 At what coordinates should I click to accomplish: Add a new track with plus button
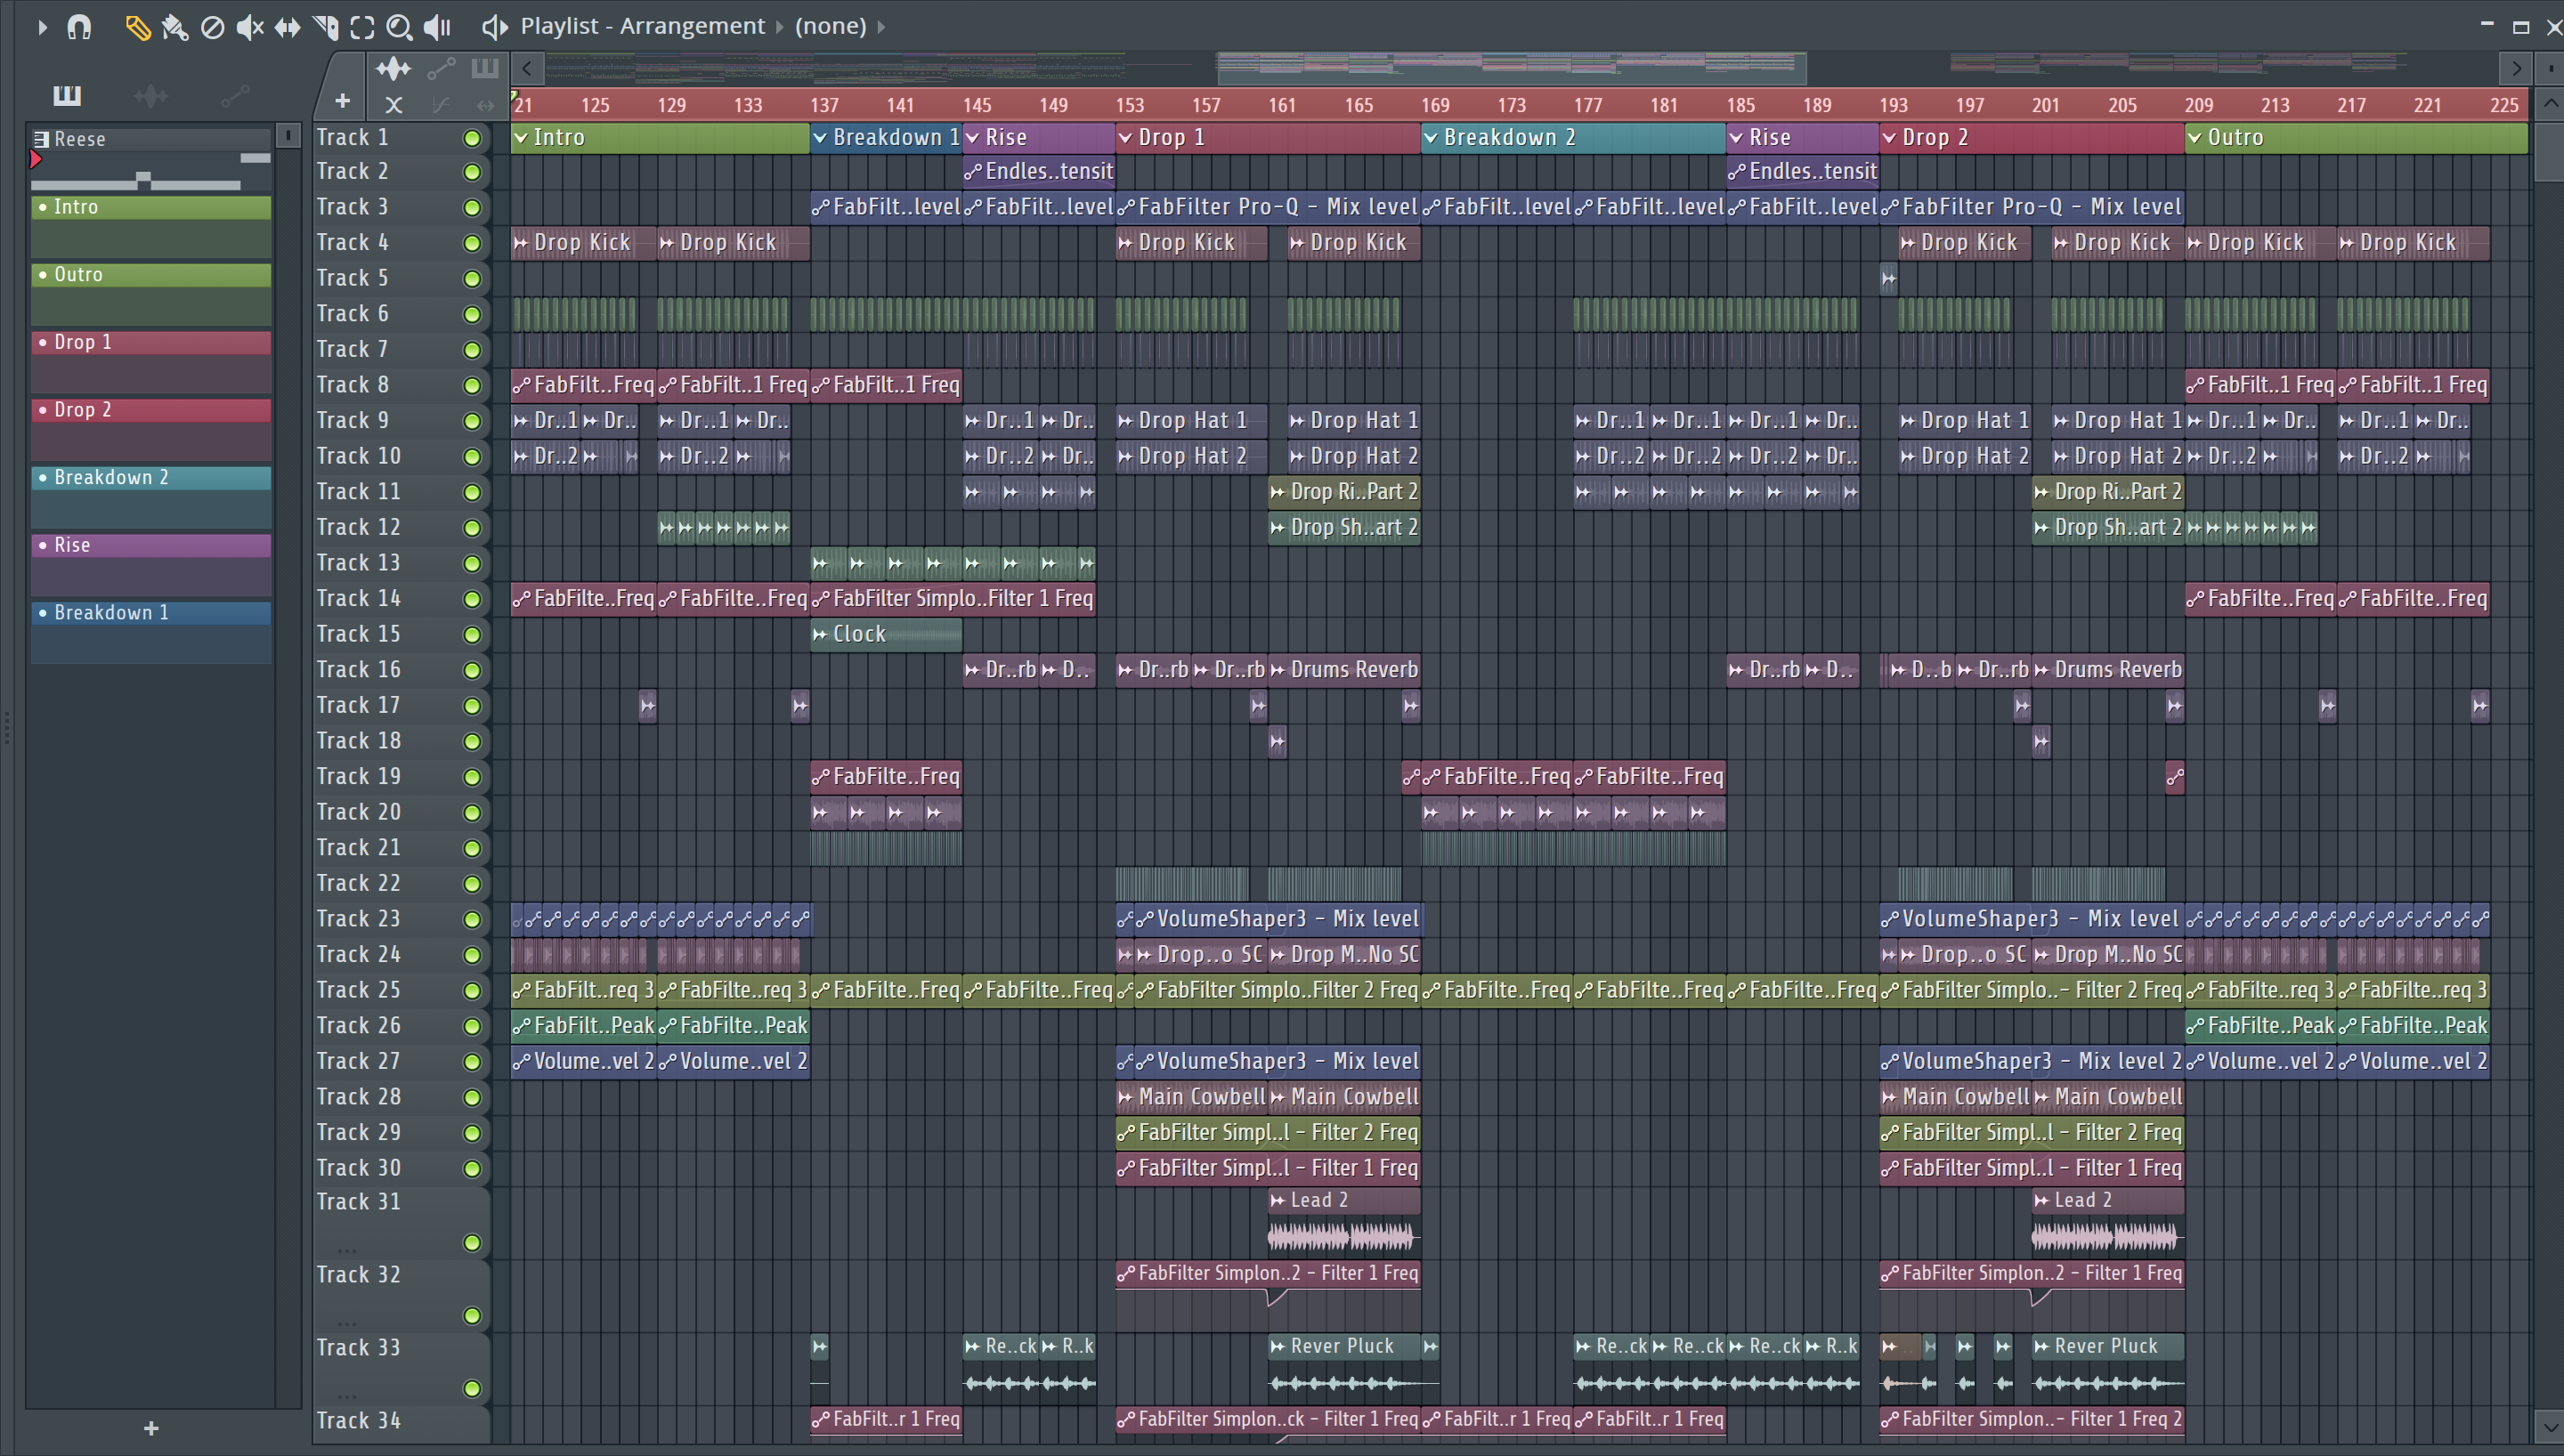click(342, 101)
